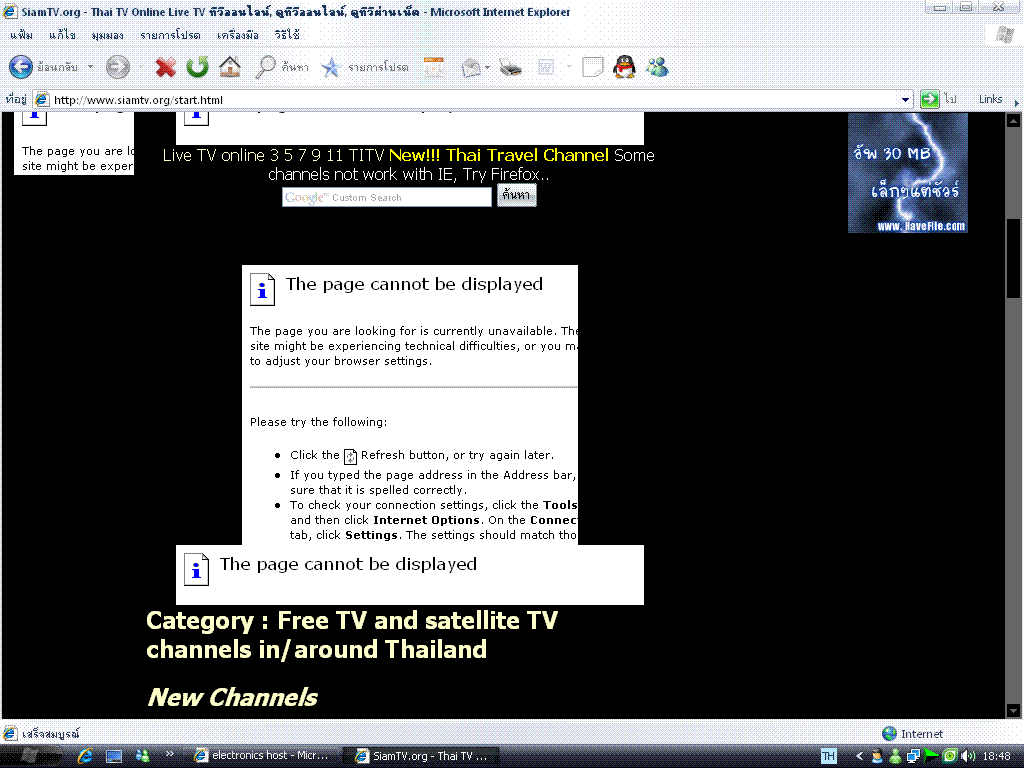Open the volume speaker tray icon

(x=968, y=756)
